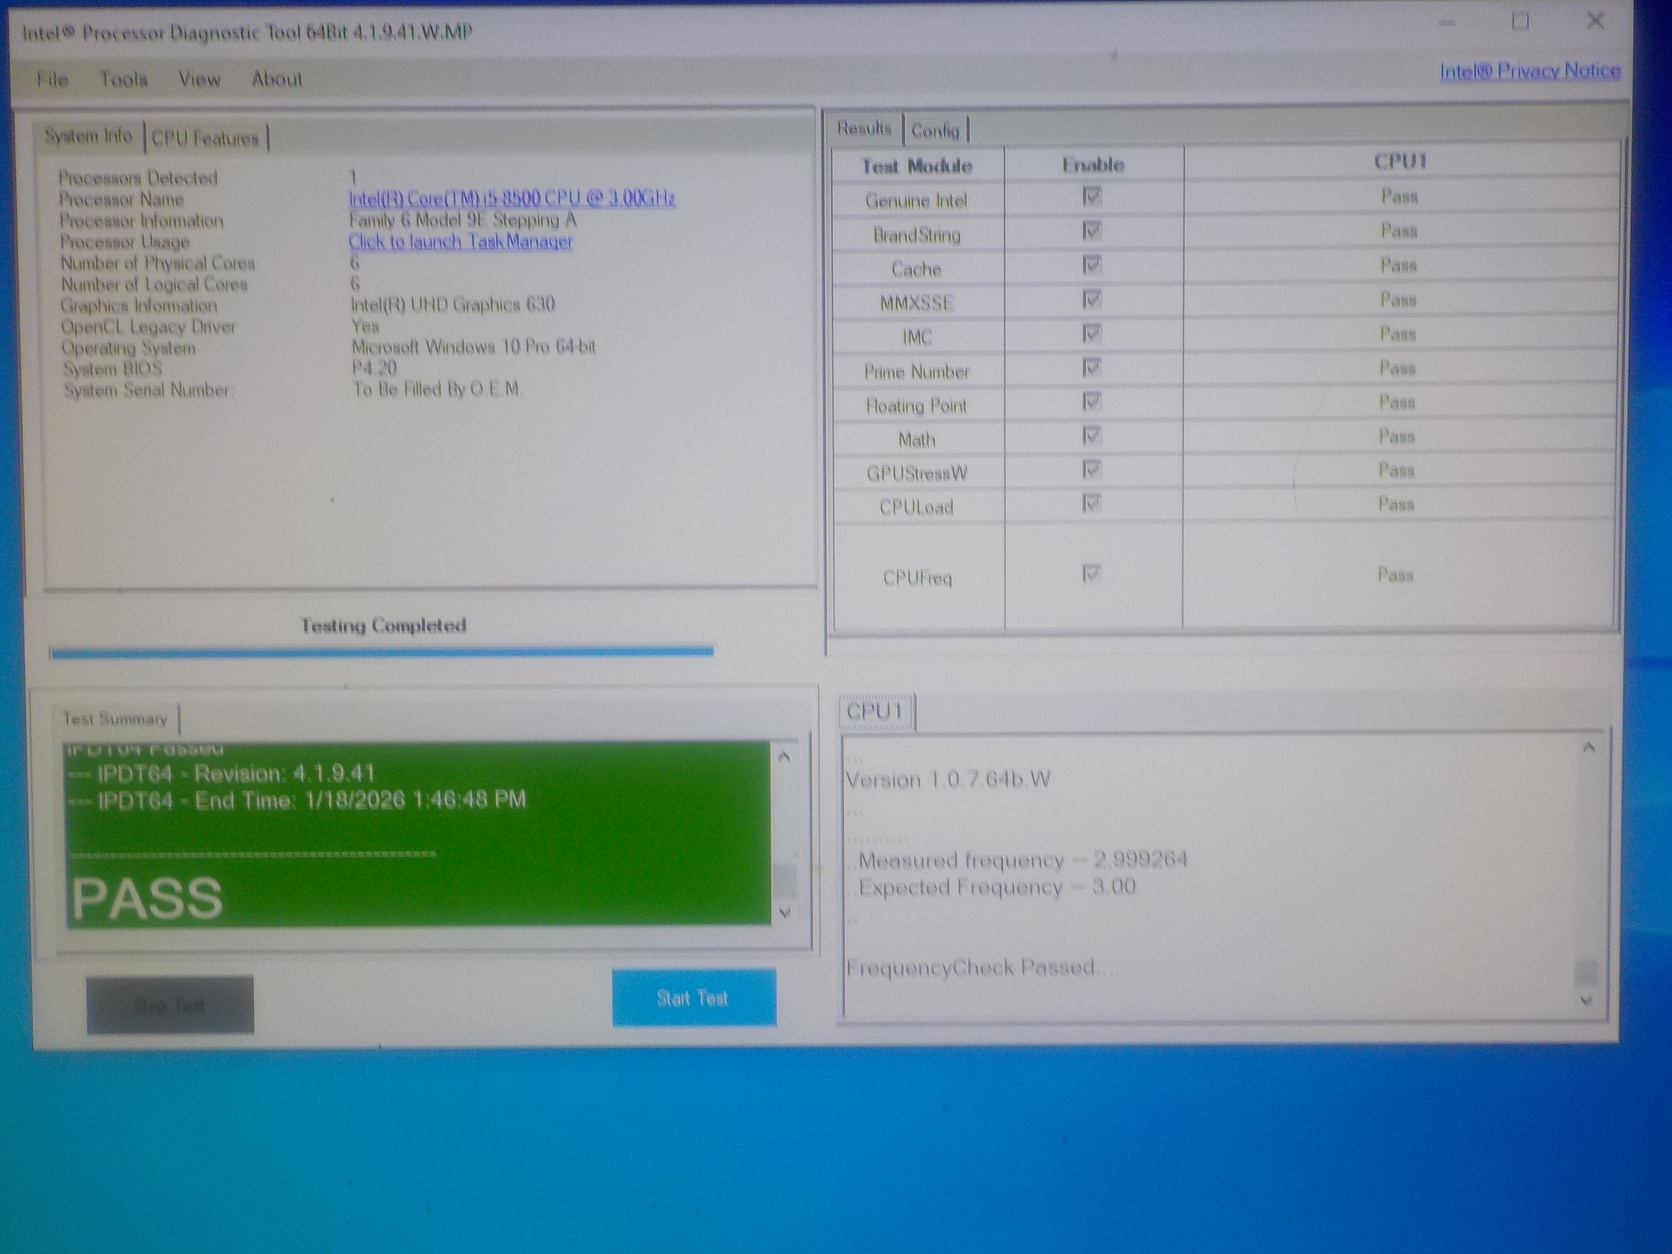The height and width of the screenshot is (1254, 1672).
Task: Click the Microsoft Windows 10 Pro 64-bit value
Action: point(473,347)
